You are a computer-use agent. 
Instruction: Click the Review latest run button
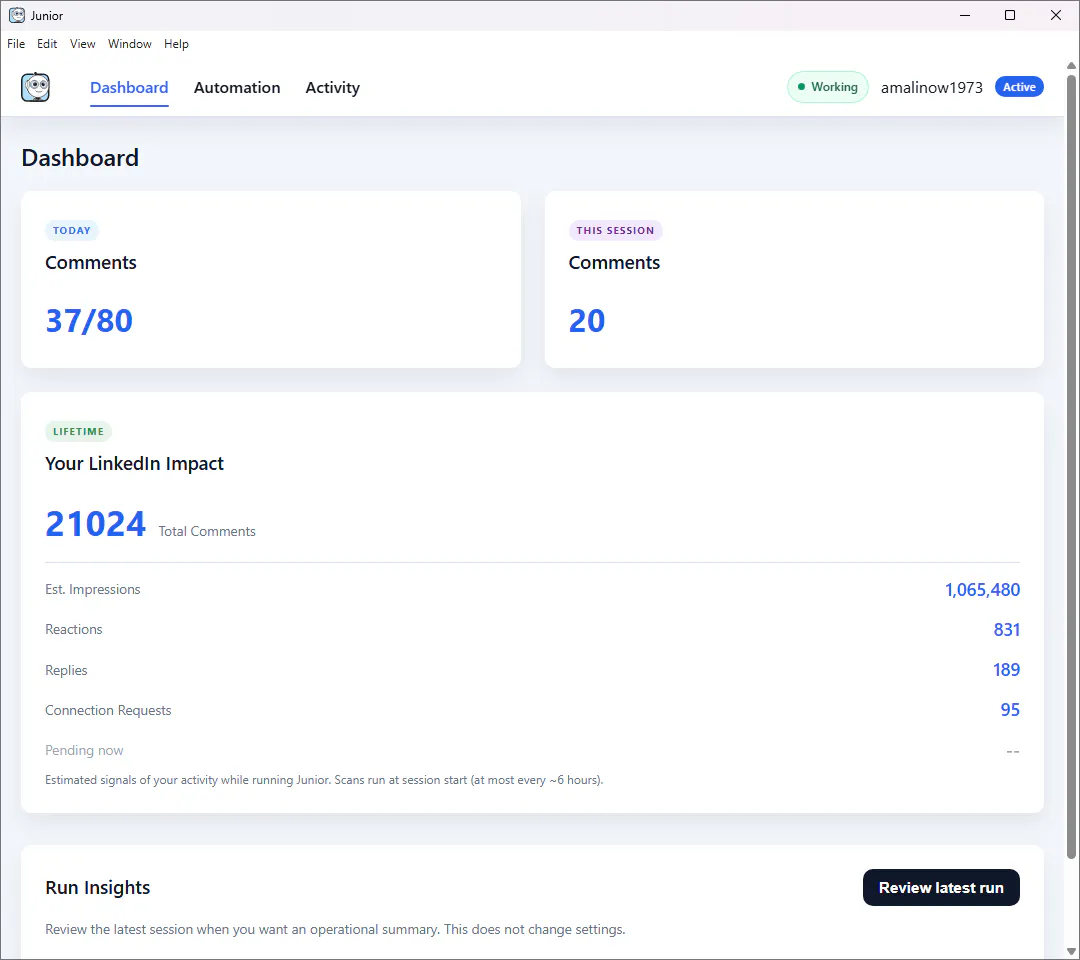point(941,887)
